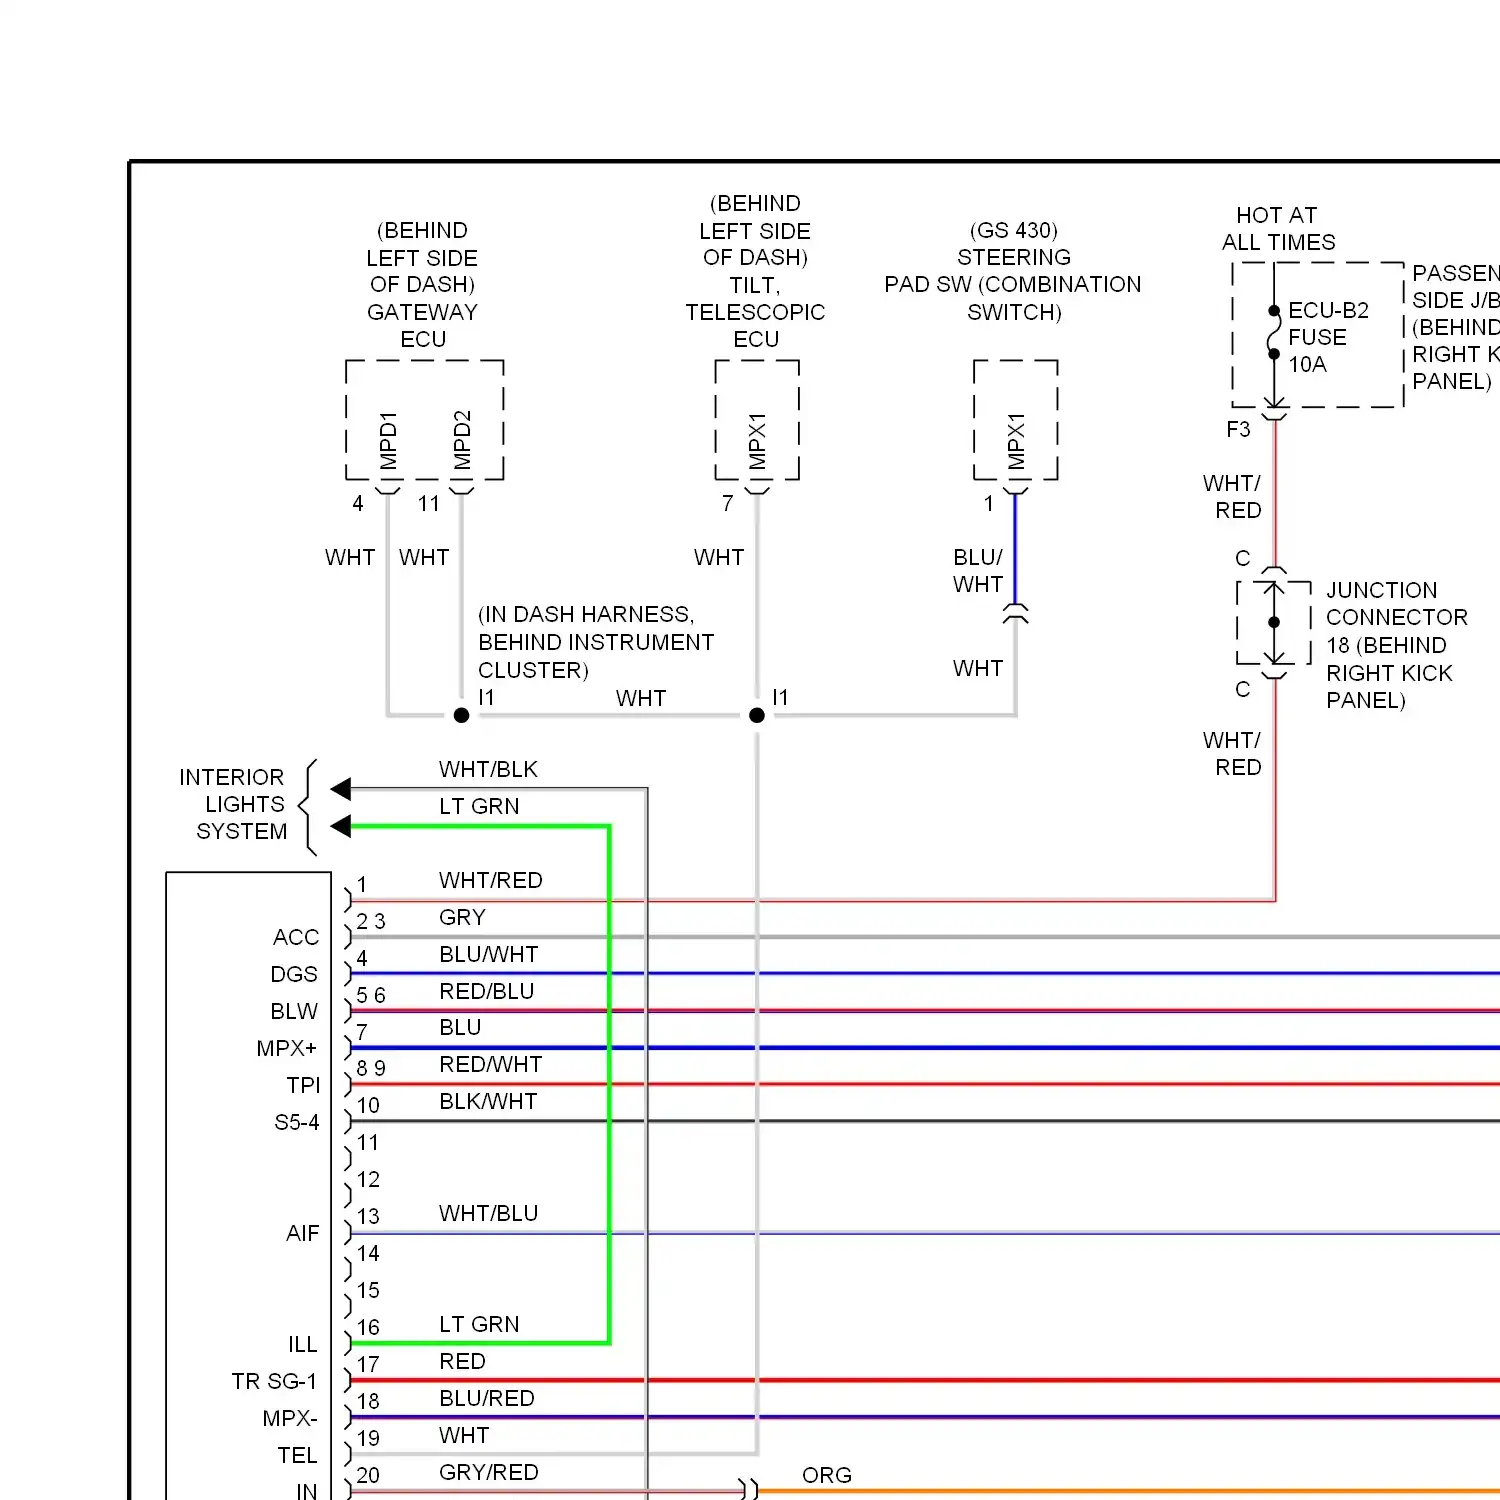Image resolution: width=1500 pixels, height=1500 pixels.
Task: Select the "MPX+" pin name
Action: coord(287,1048)
